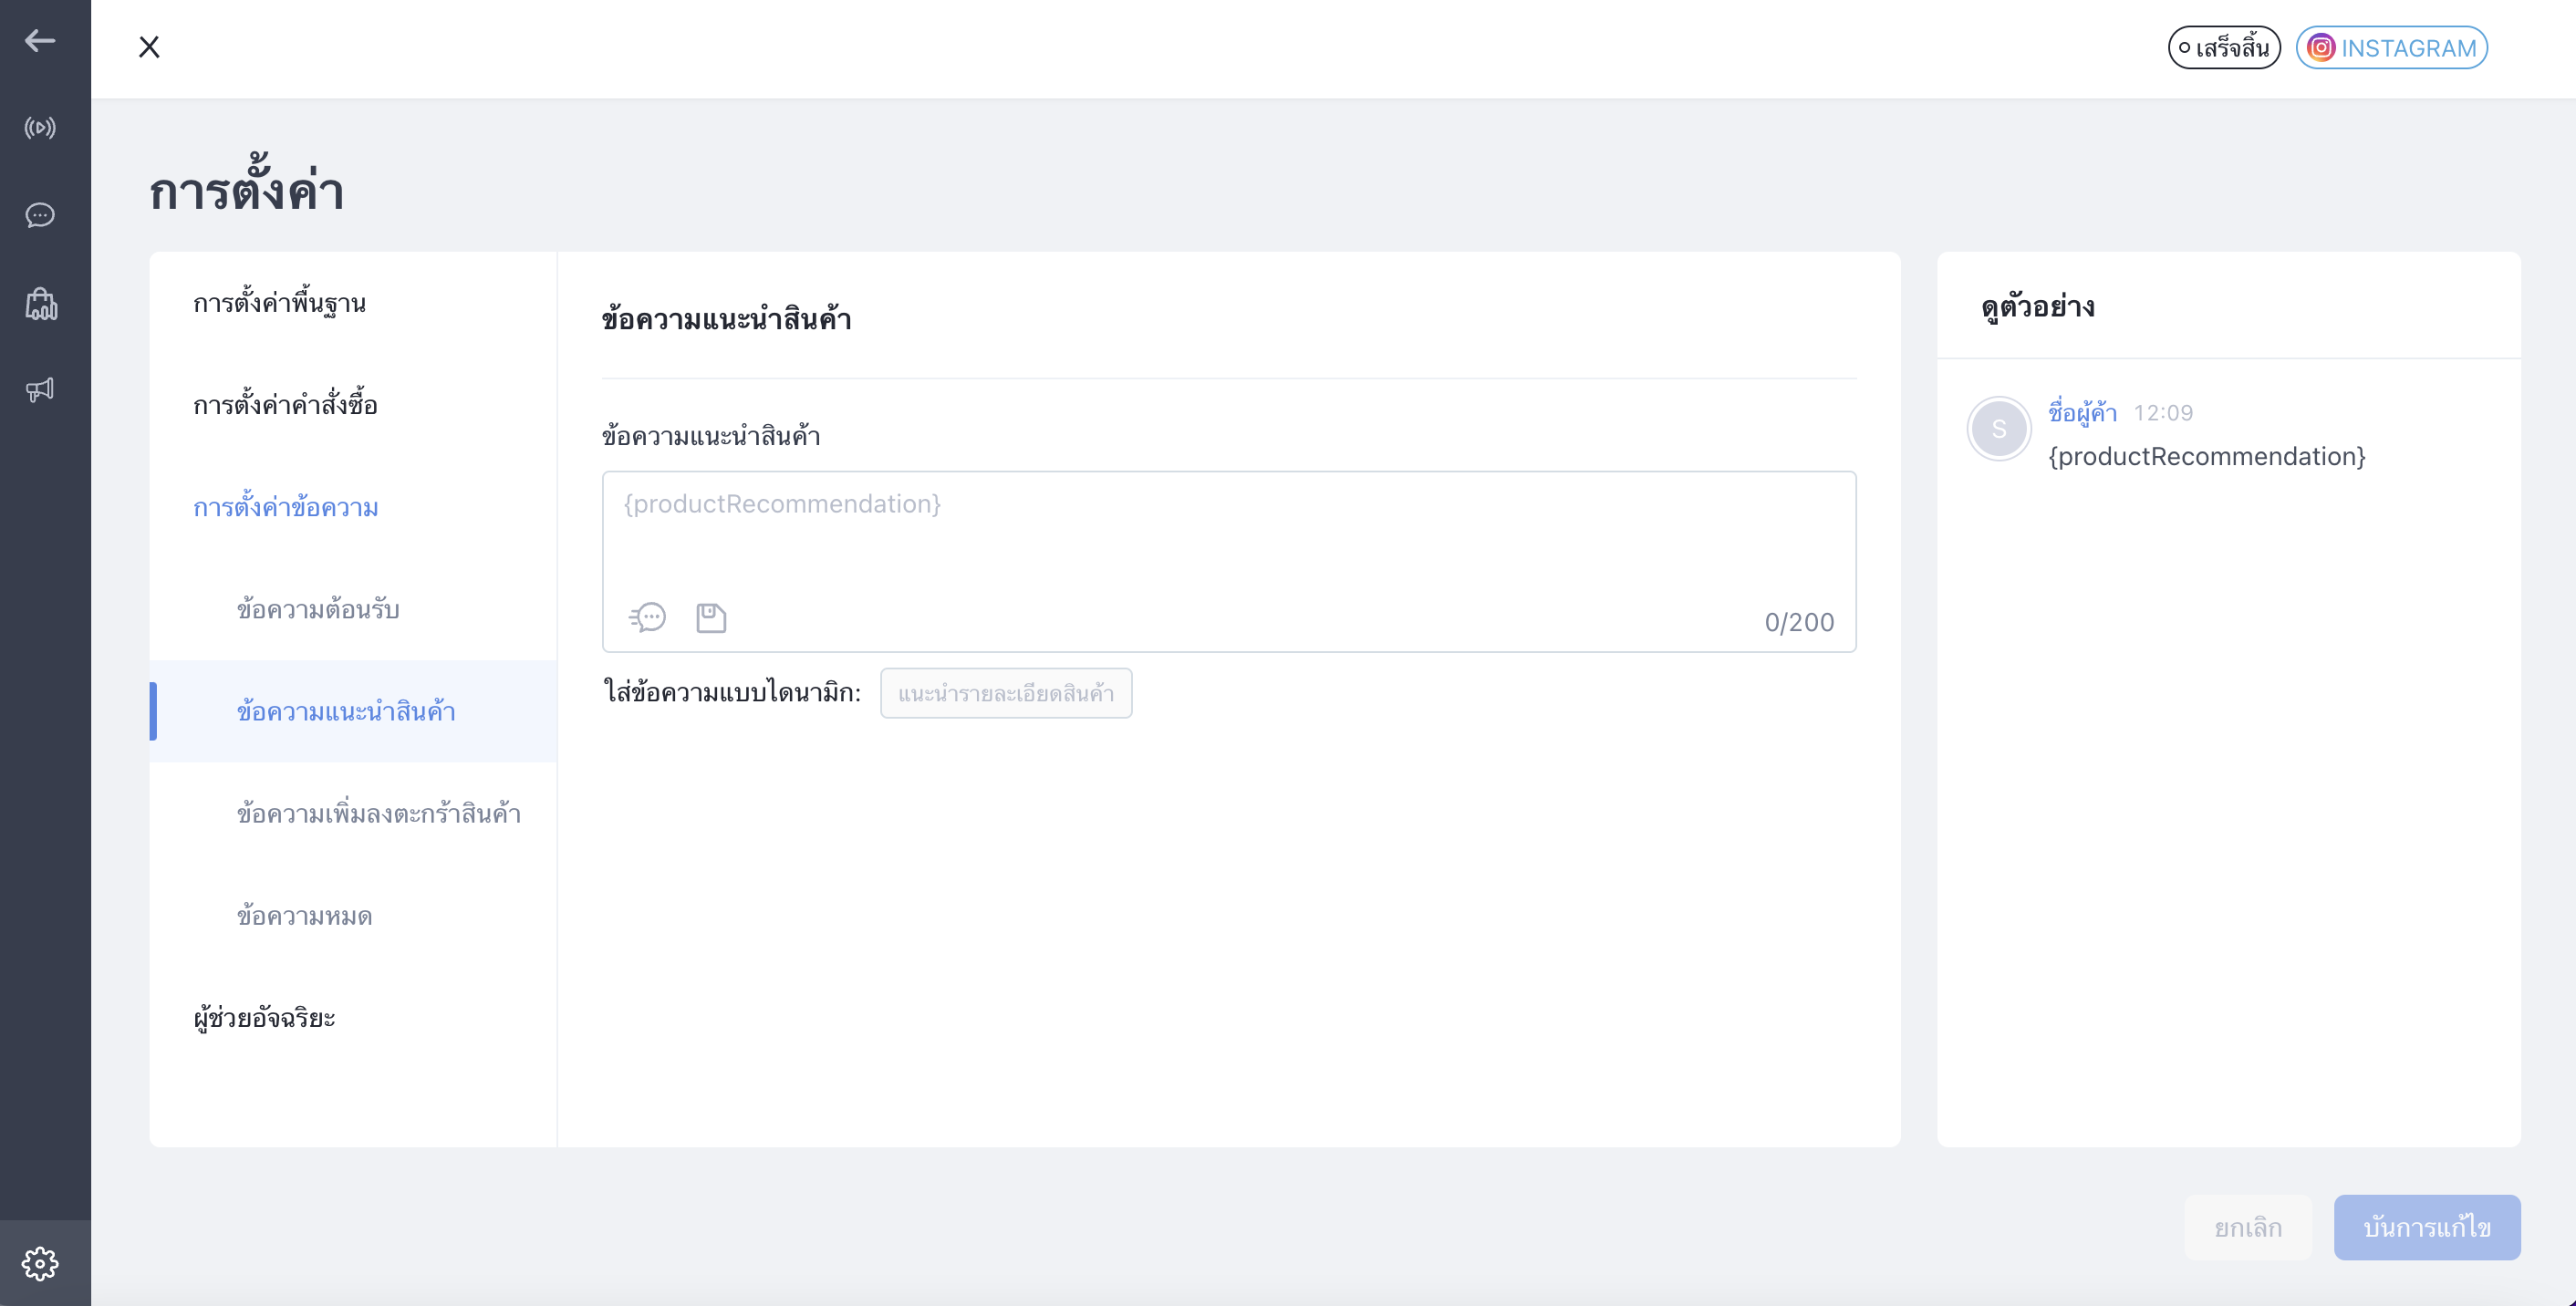The width and height of the screenshot is (2576, 1306).
Task: Open the chat messages sidebar icon
Action: tap(40, 215)
